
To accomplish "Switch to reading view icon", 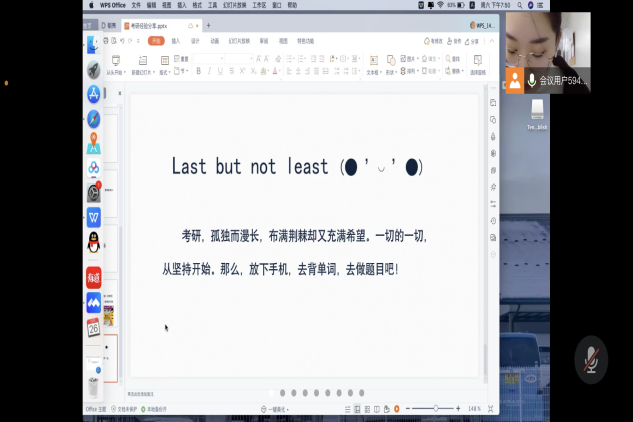I will 377,409.
